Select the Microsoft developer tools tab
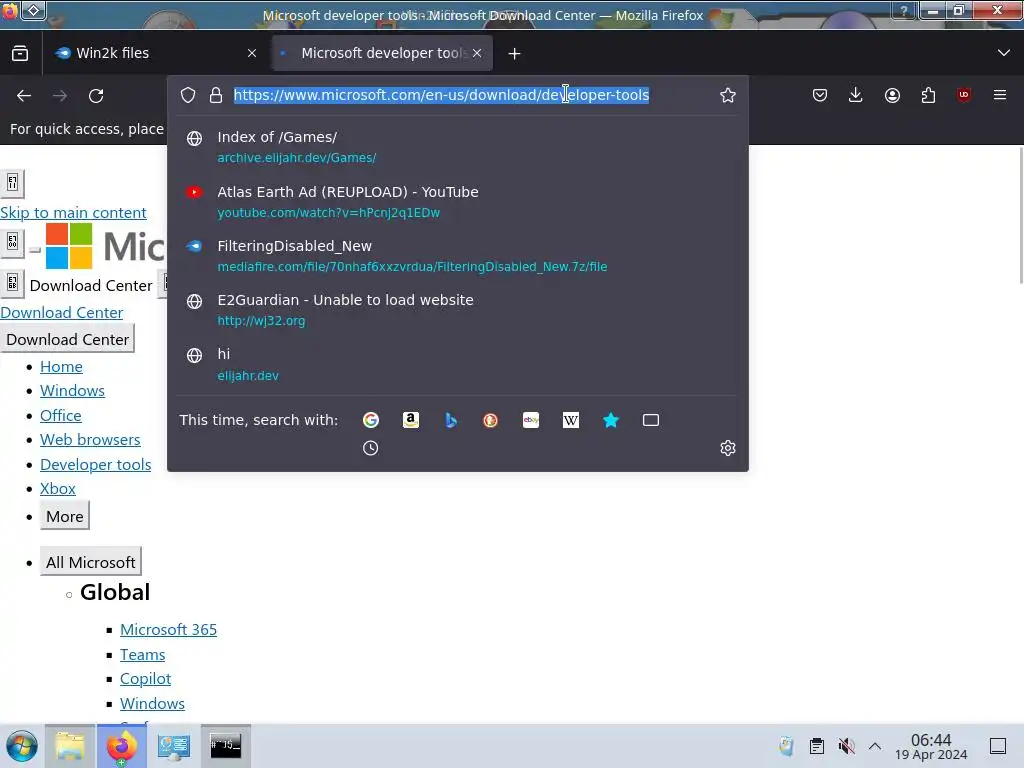 [x=382, y=53]
